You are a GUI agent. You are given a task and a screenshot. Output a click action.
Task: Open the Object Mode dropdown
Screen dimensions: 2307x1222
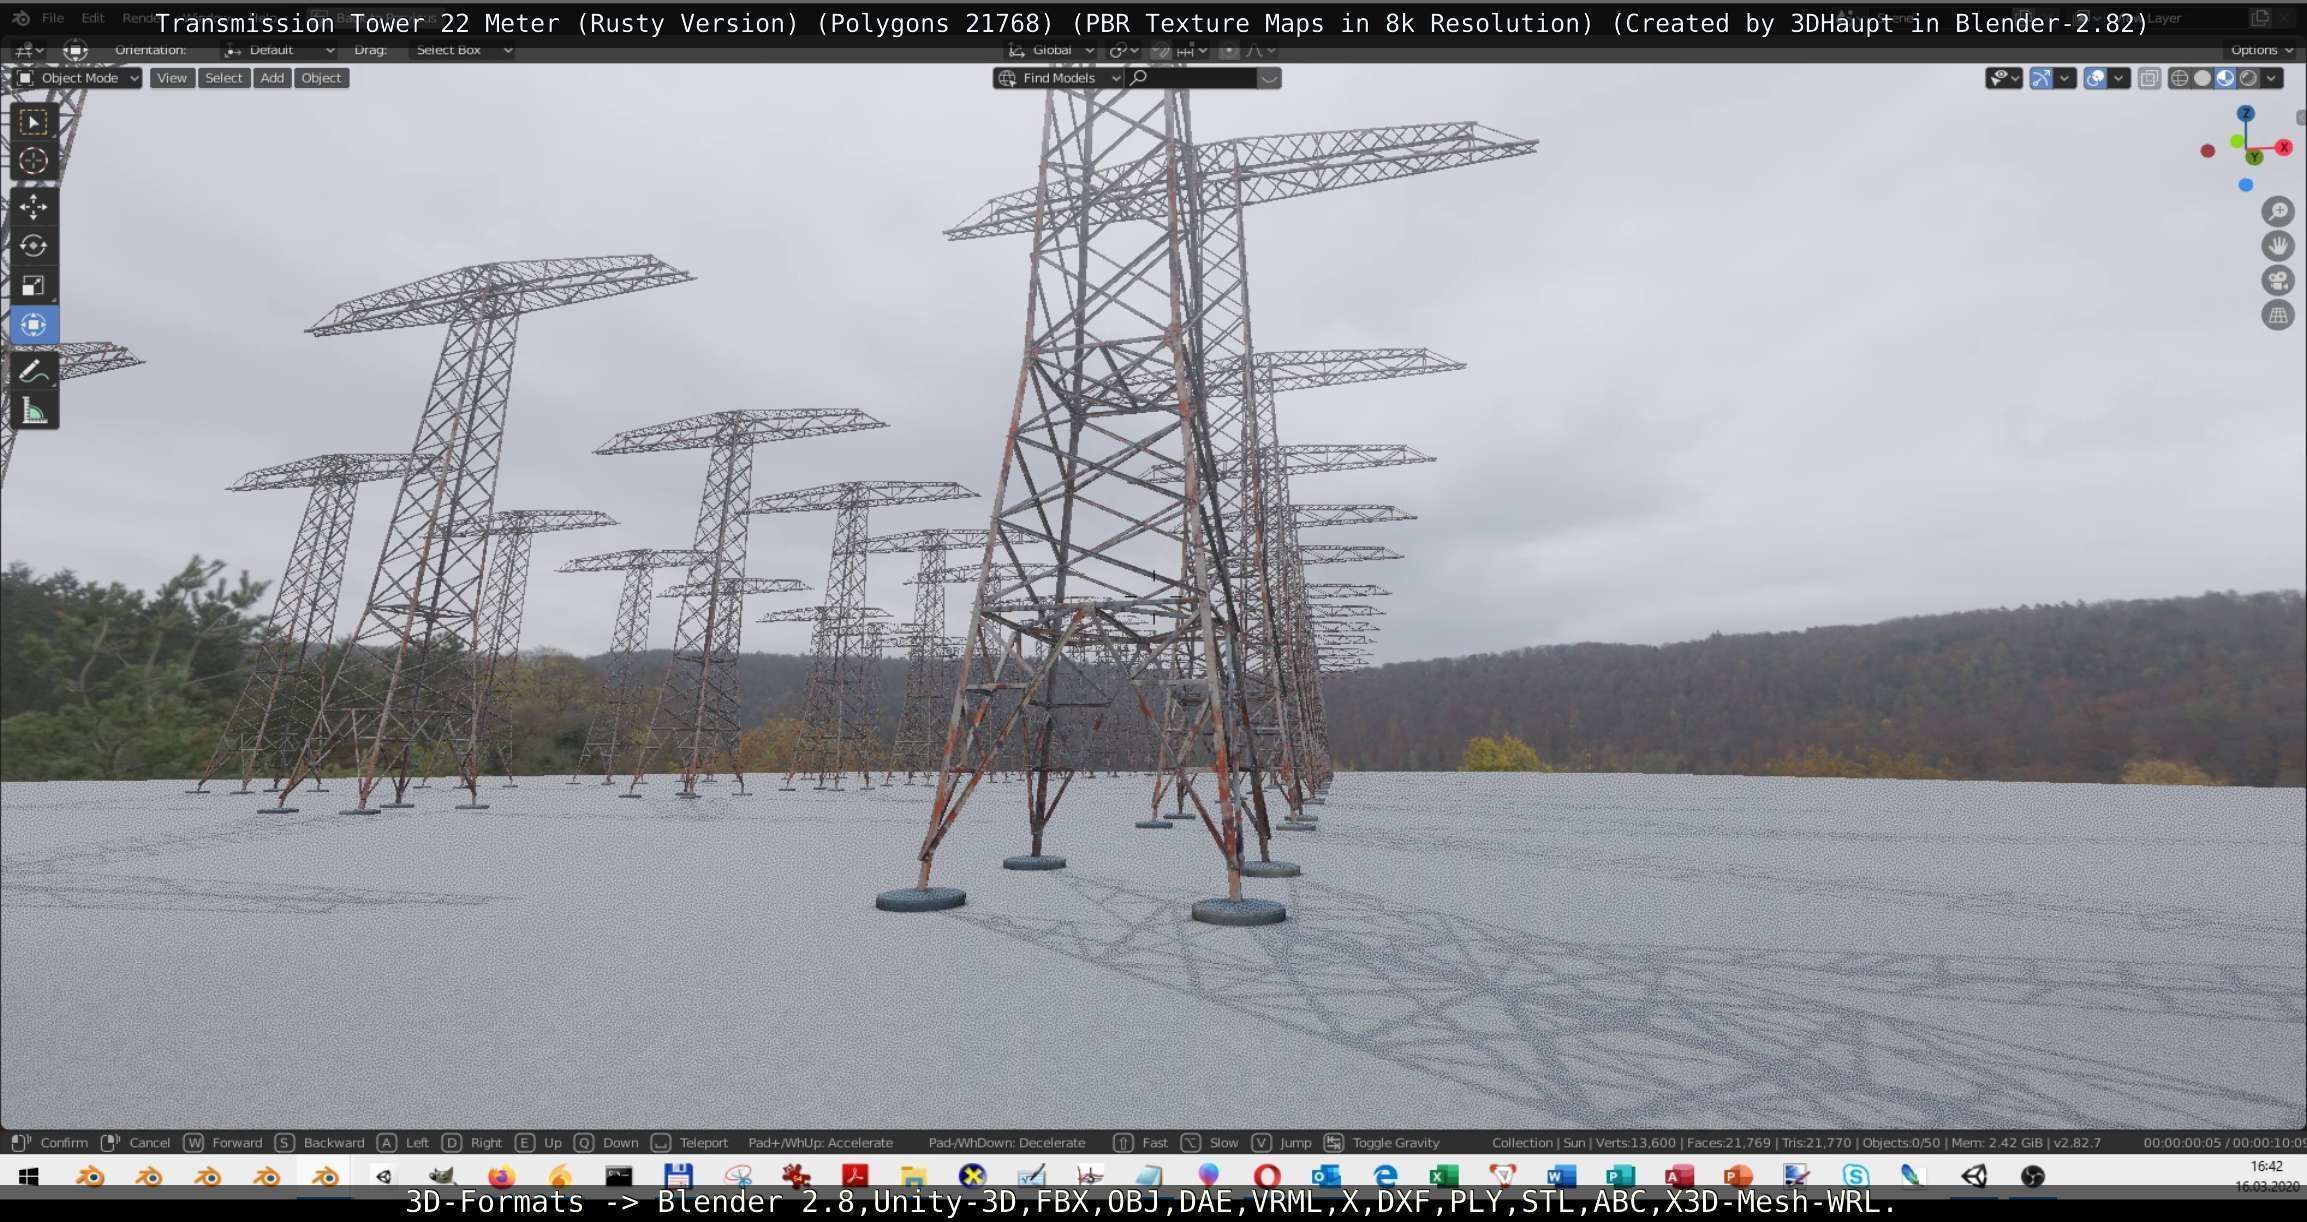pos(78,78)
